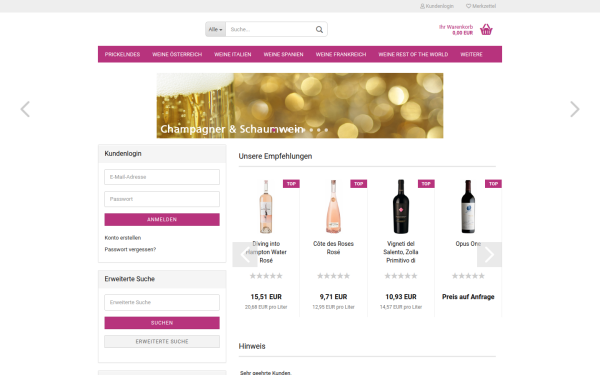Click the Suchen button
This screenshot has height=375, width=600.
(162, 323)
